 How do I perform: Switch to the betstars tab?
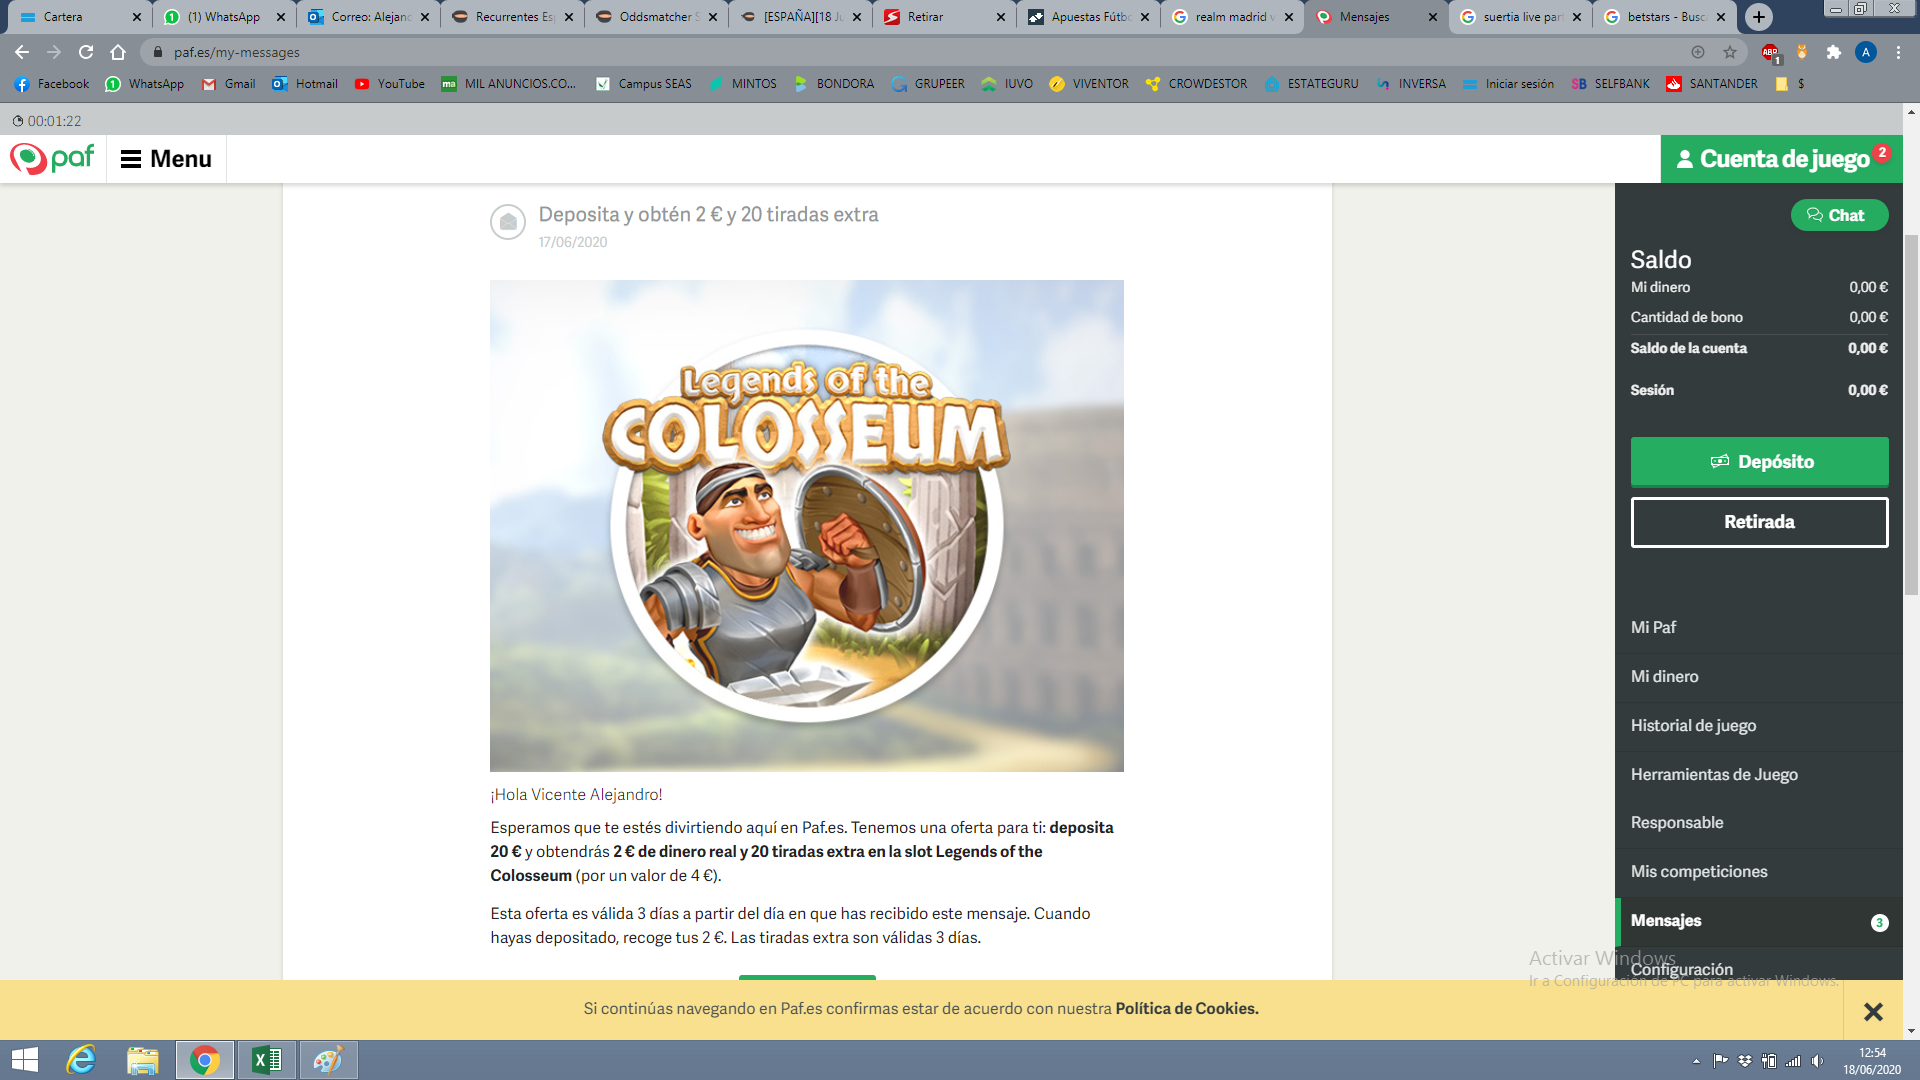pos(1664,17)
